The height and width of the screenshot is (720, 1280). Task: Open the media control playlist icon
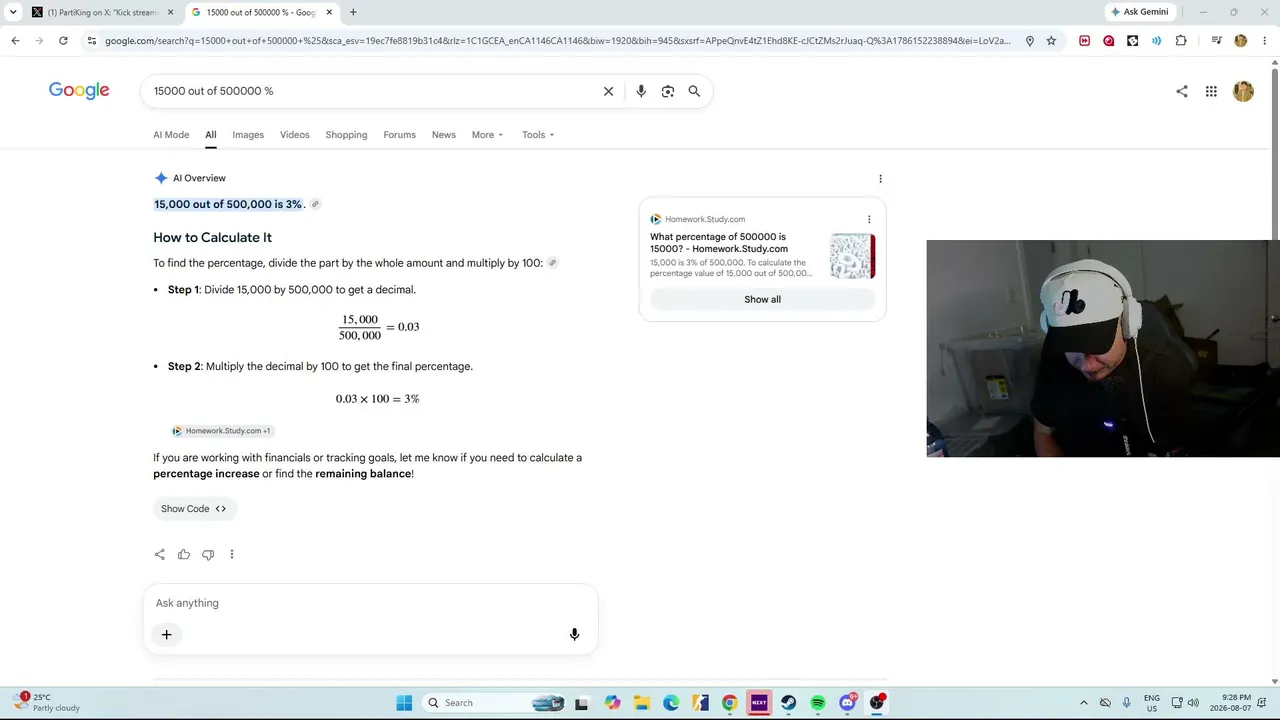pyautogui.click(x=1216, y=41)
